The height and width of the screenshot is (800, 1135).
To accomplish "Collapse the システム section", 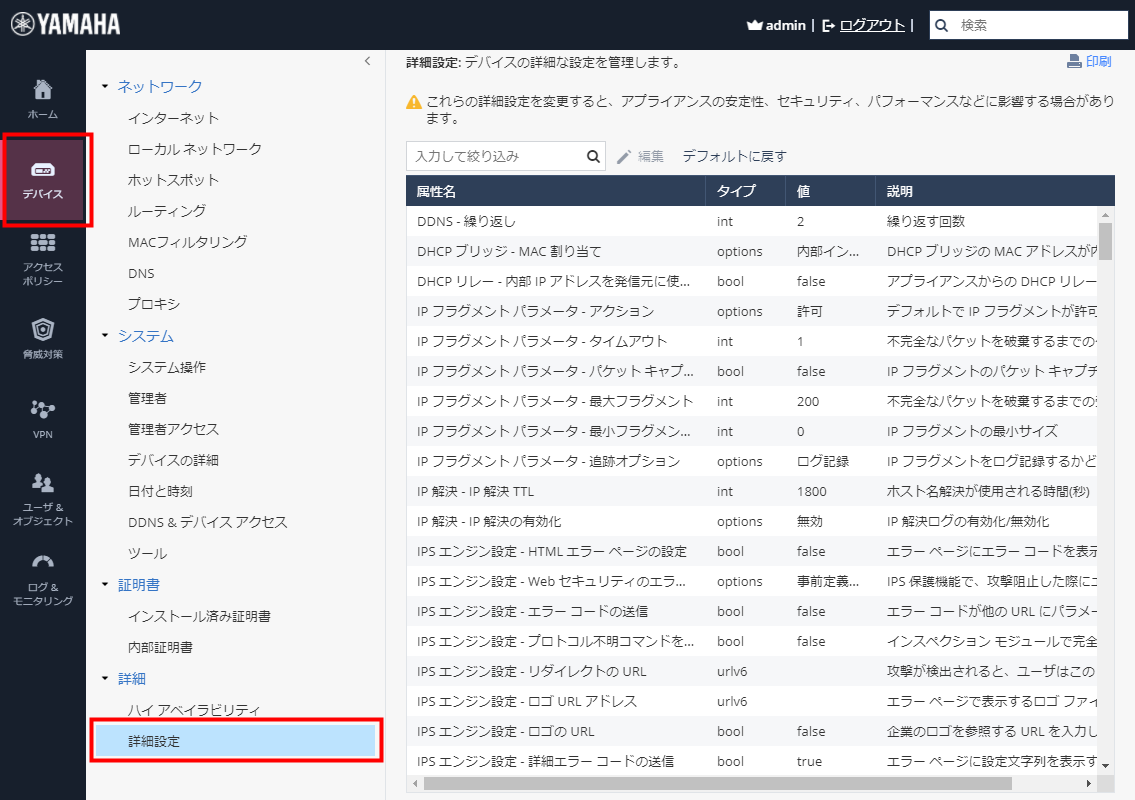I will tap(104, 334).
